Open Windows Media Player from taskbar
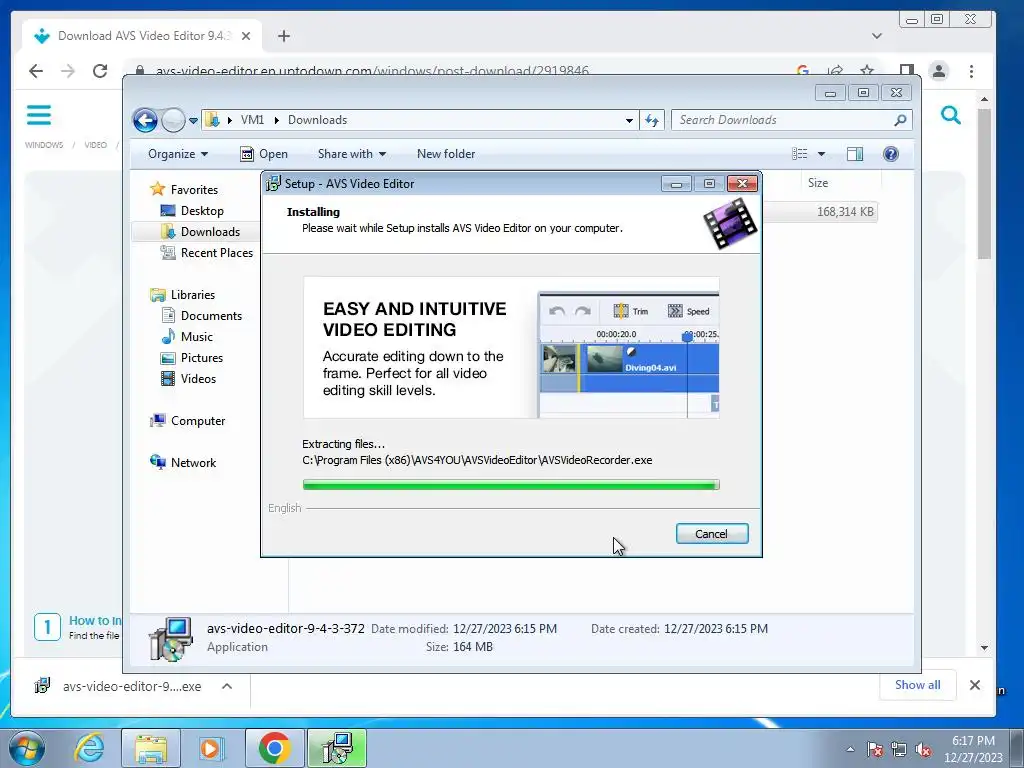 pyautogui.click(x=211, y=748)
